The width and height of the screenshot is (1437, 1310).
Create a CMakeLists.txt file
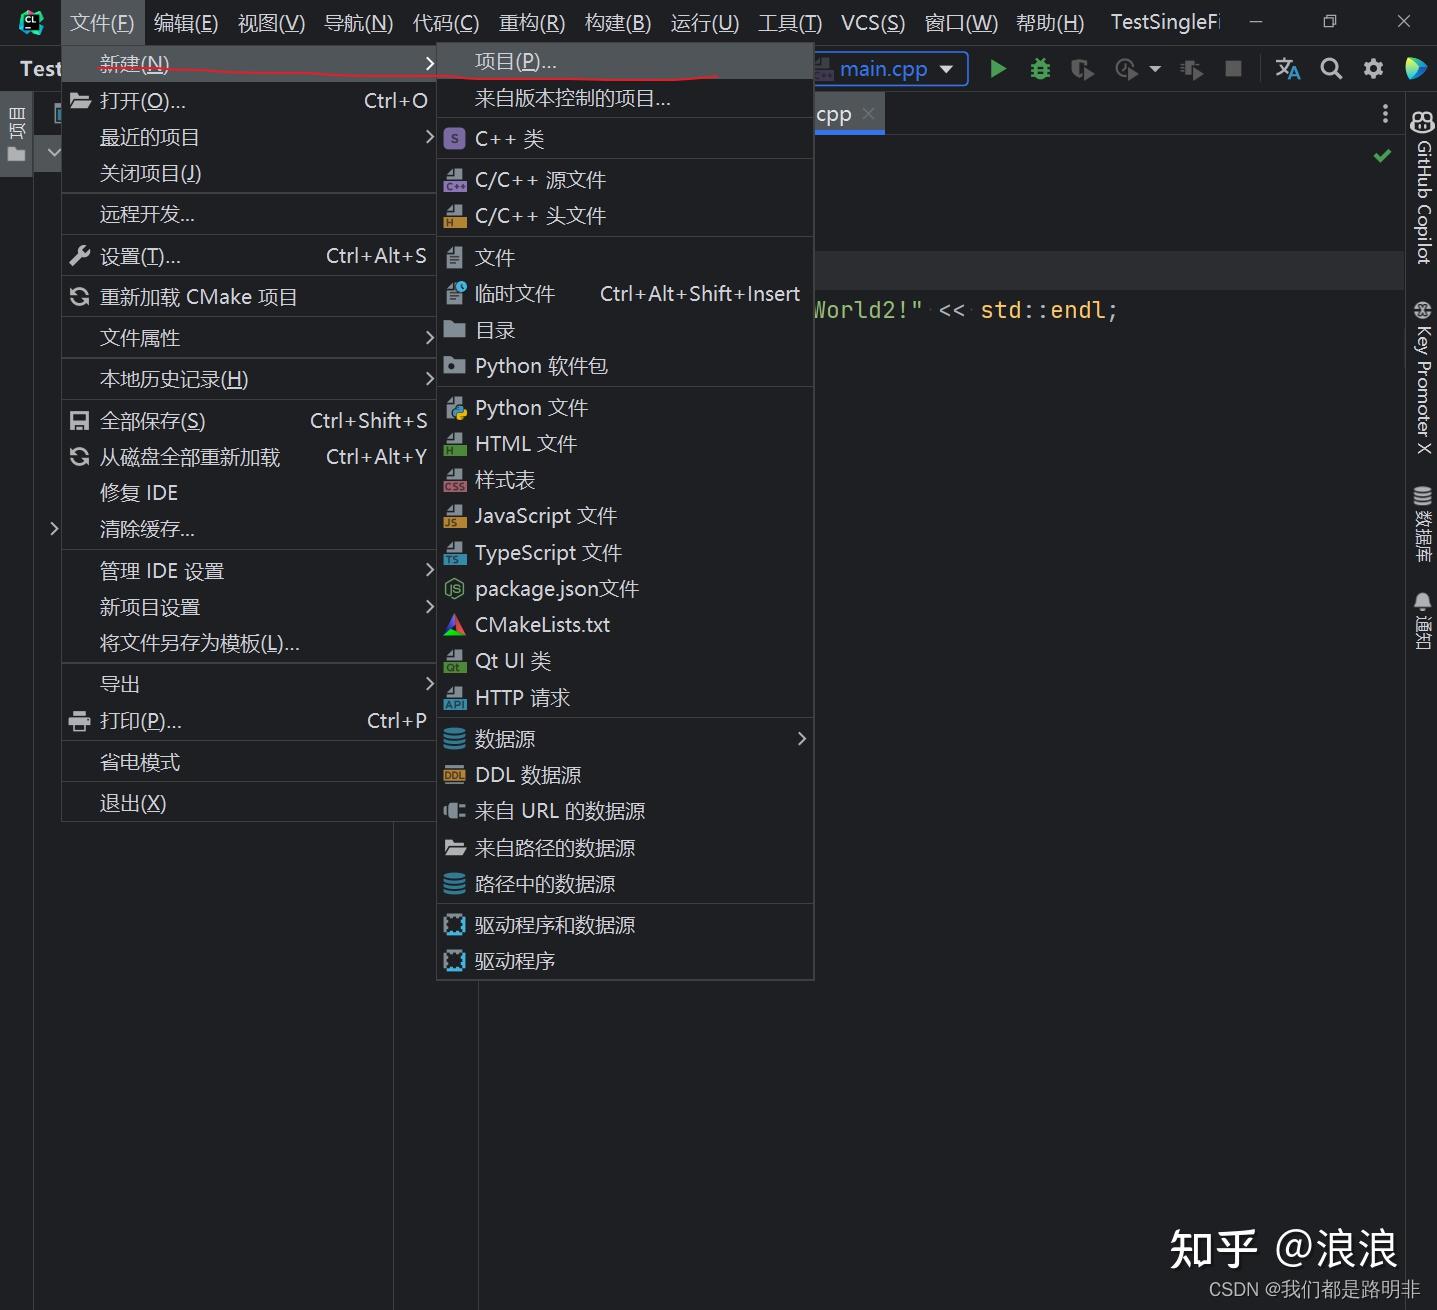click(x=625, y=625)
